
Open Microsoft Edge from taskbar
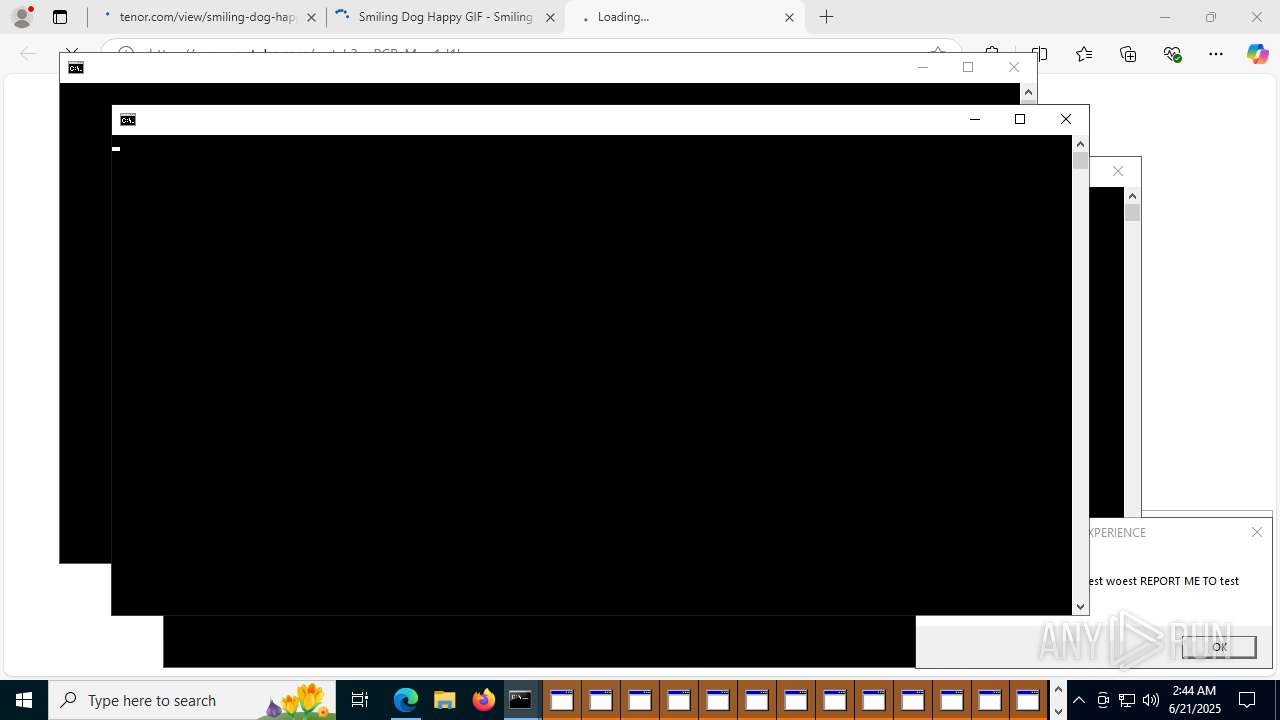(405, 700)
